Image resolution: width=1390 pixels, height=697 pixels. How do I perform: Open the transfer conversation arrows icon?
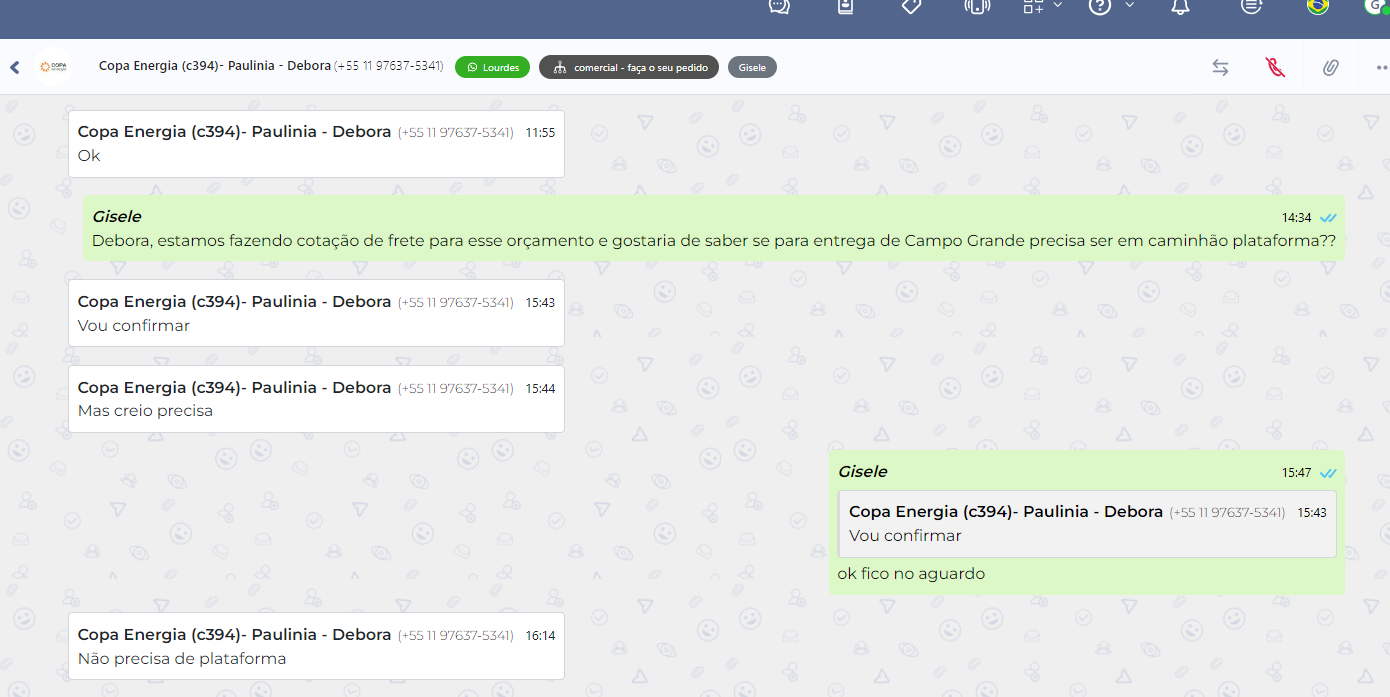coord(1220,67)
